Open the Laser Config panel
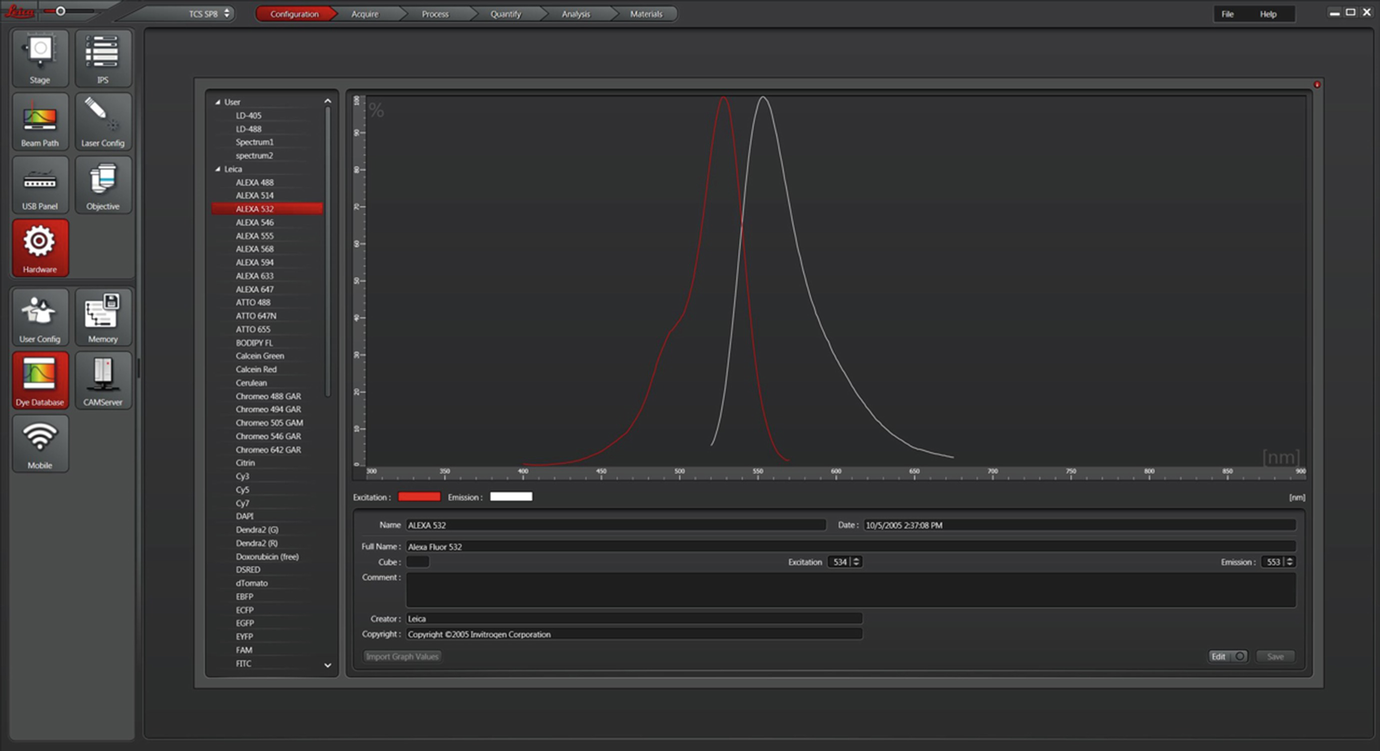The width and height of the screenshot is (1380, 751). pos(103,122)
